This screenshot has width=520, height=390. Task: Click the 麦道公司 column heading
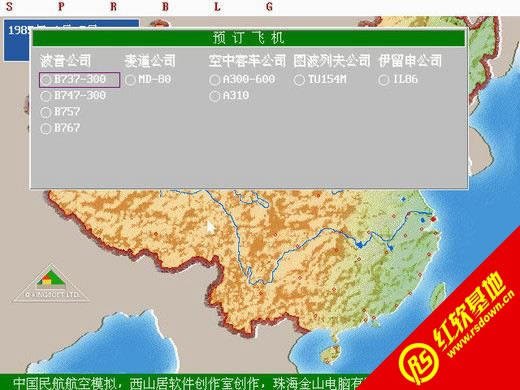tap(150, 61)
